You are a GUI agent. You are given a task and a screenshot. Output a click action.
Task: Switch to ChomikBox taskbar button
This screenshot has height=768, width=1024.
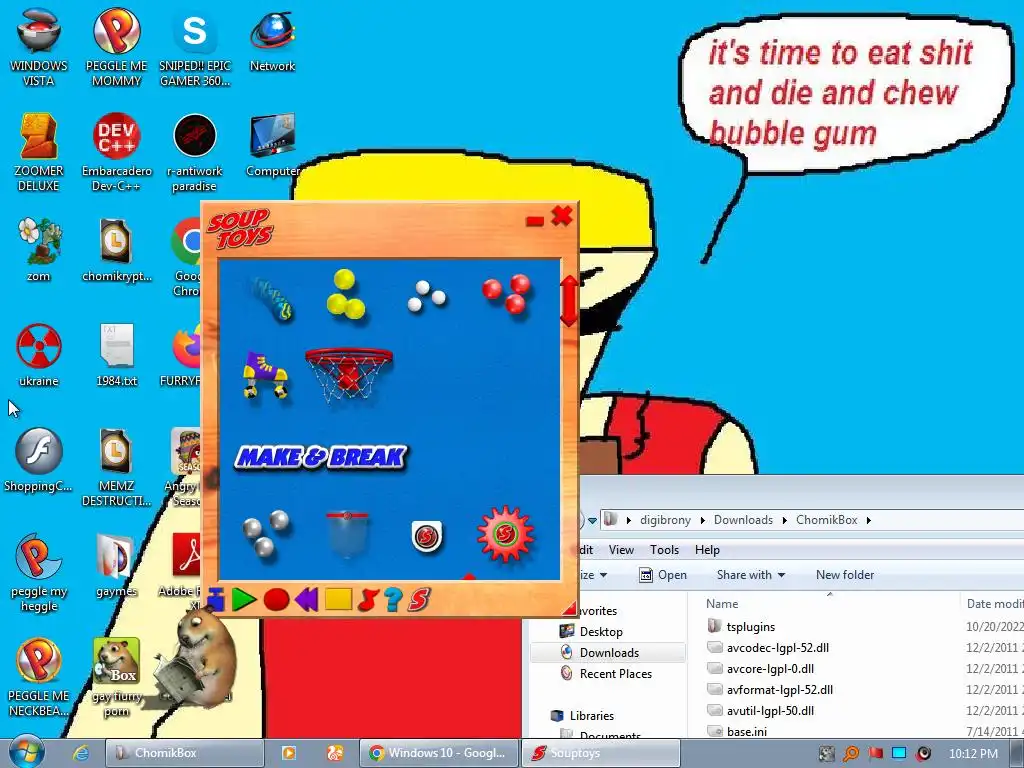[x=185, y=753]
